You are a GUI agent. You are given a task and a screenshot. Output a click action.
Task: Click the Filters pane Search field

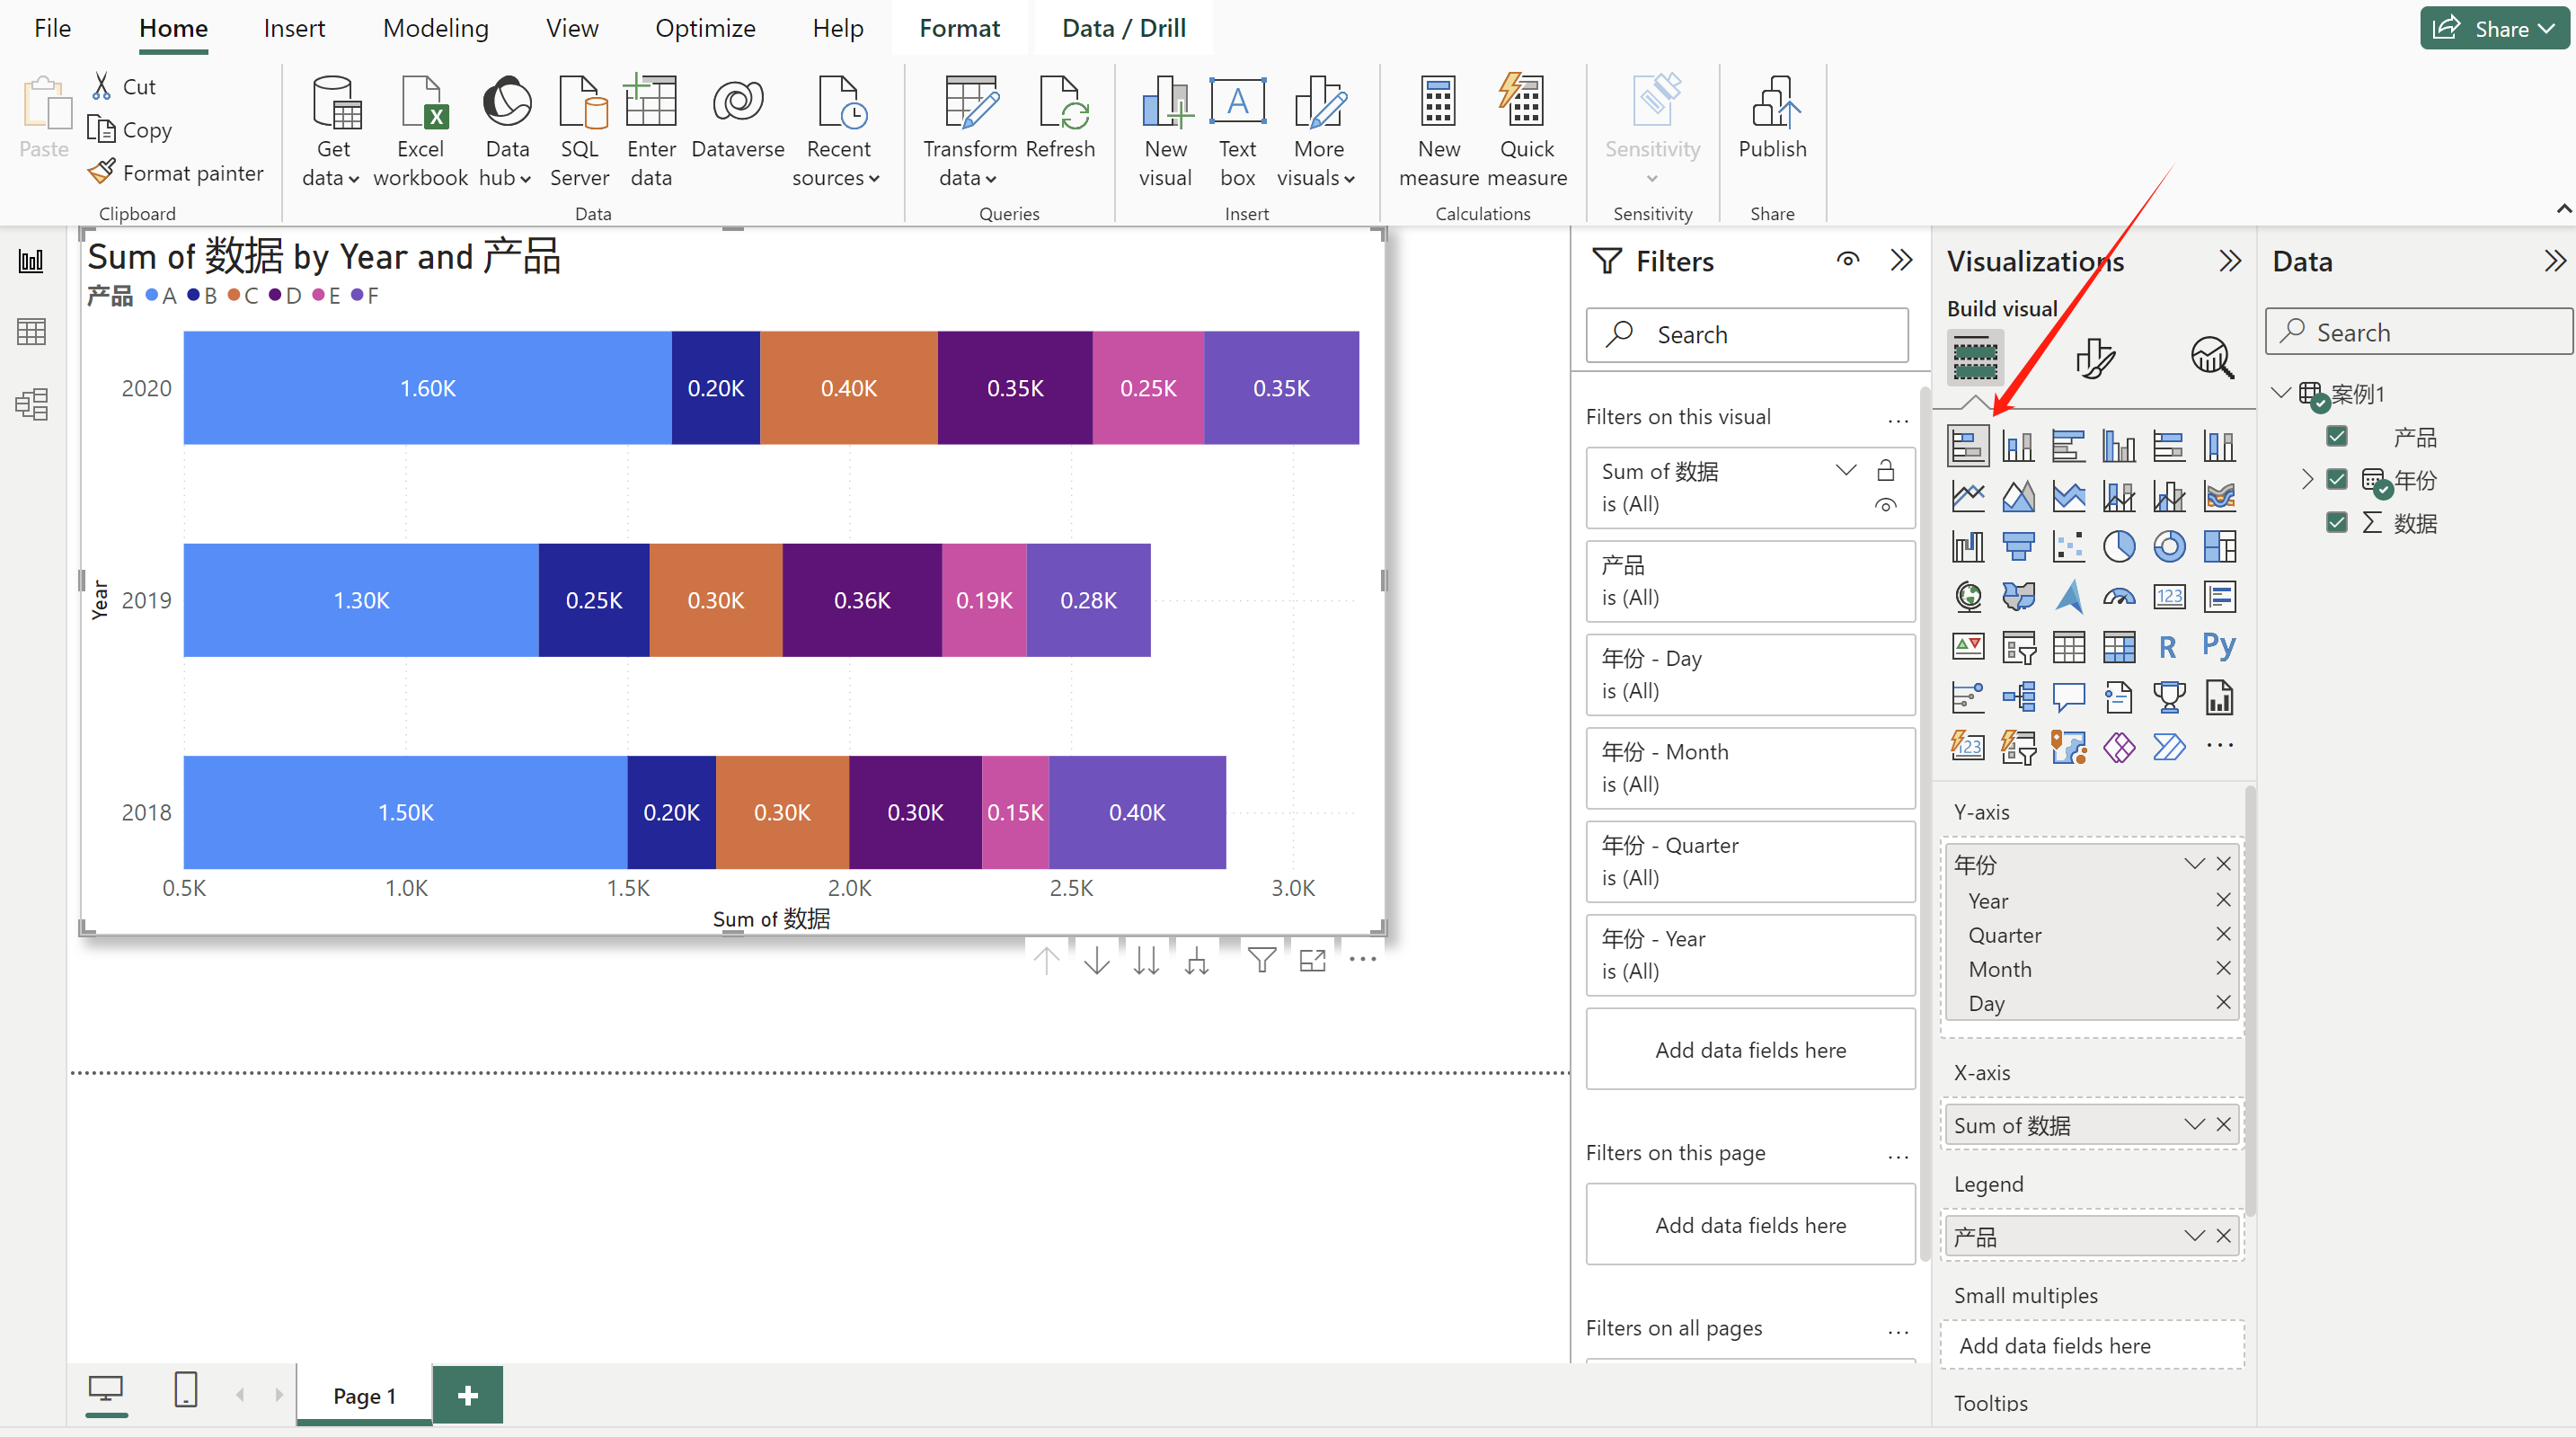tap(1747, 334)
